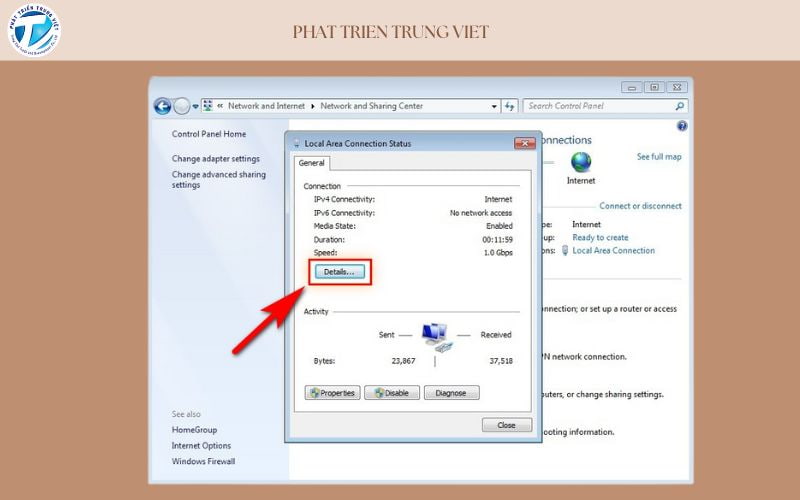
Task: Open connection Properties button
Action: click(332, 393)
